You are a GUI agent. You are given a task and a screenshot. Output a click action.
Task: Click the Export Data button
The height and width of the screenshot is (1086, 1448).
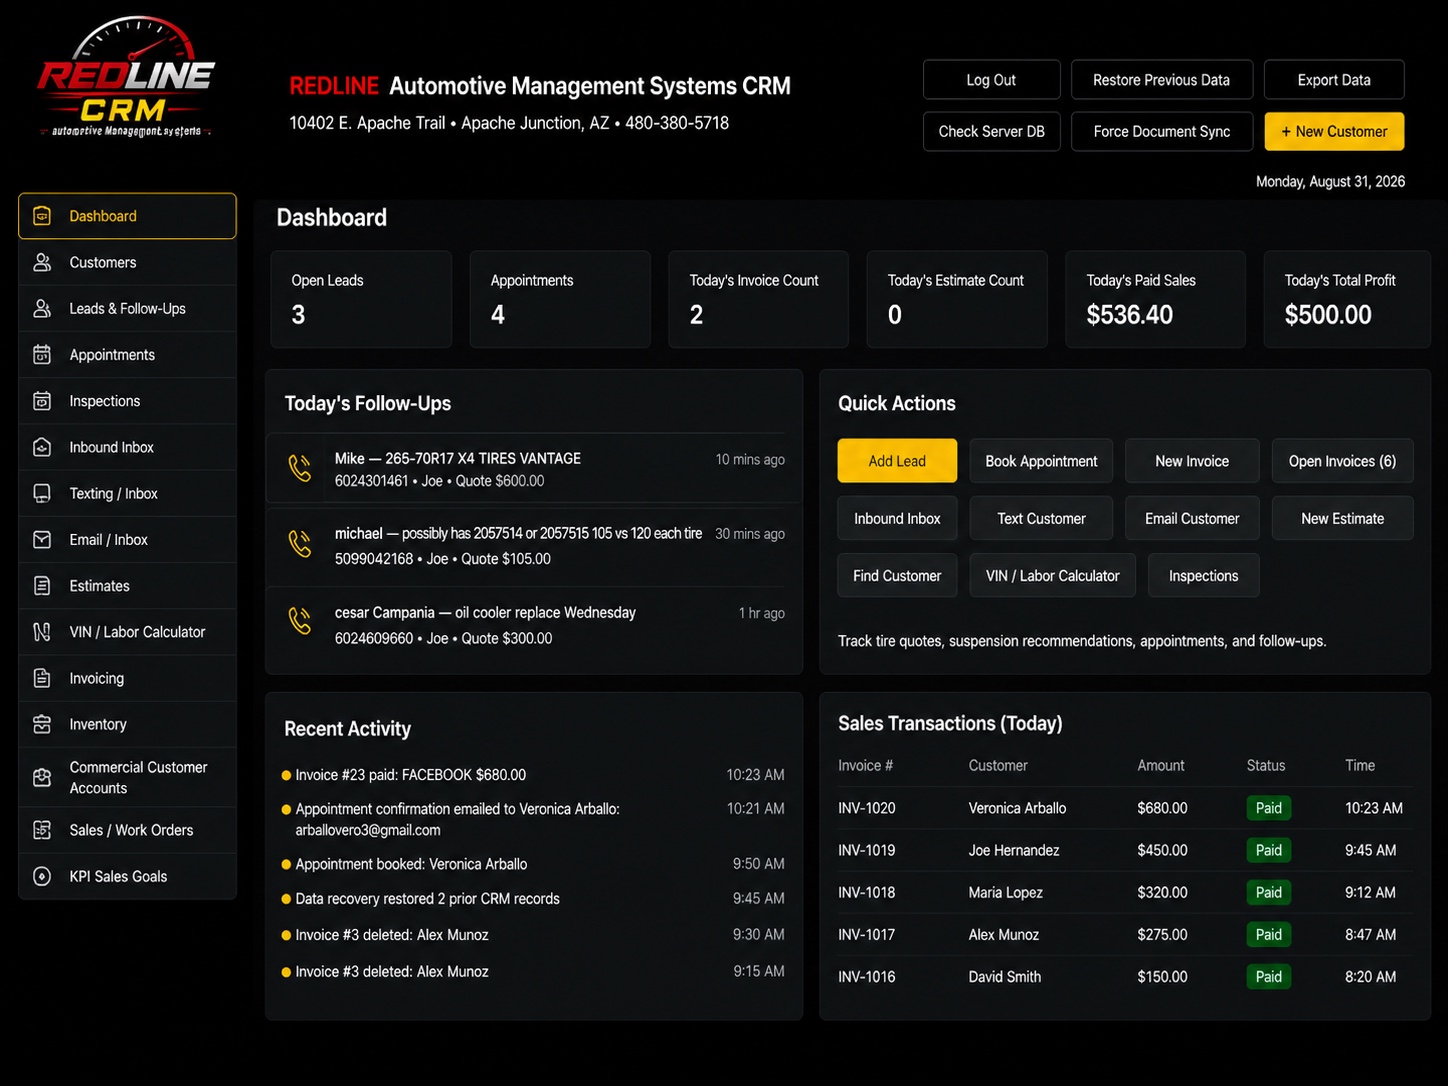click(1334, 80)
